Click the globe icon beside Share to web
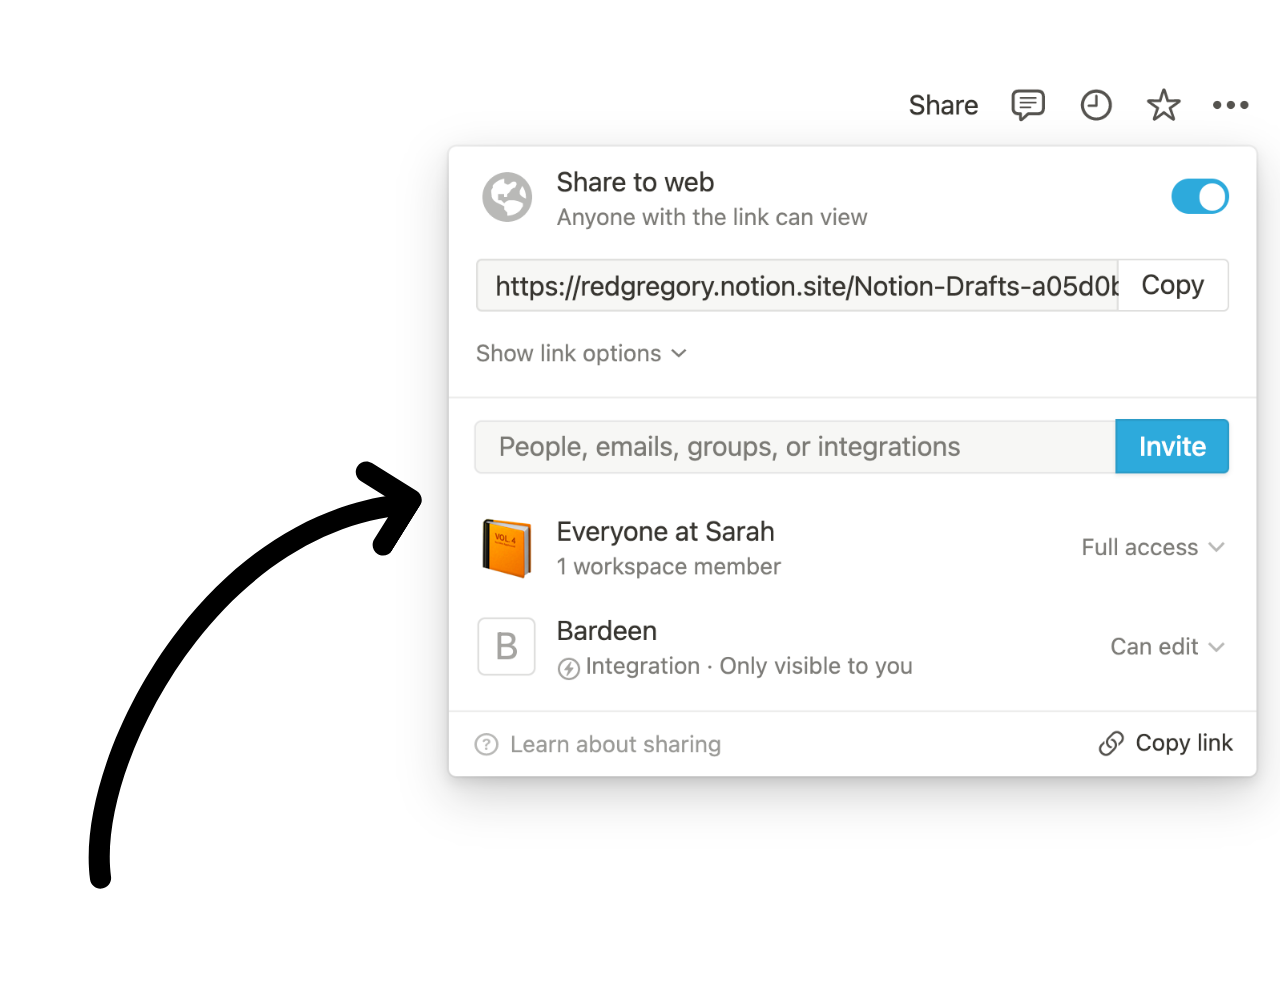1280x1000 pixels. pos(507,197)
